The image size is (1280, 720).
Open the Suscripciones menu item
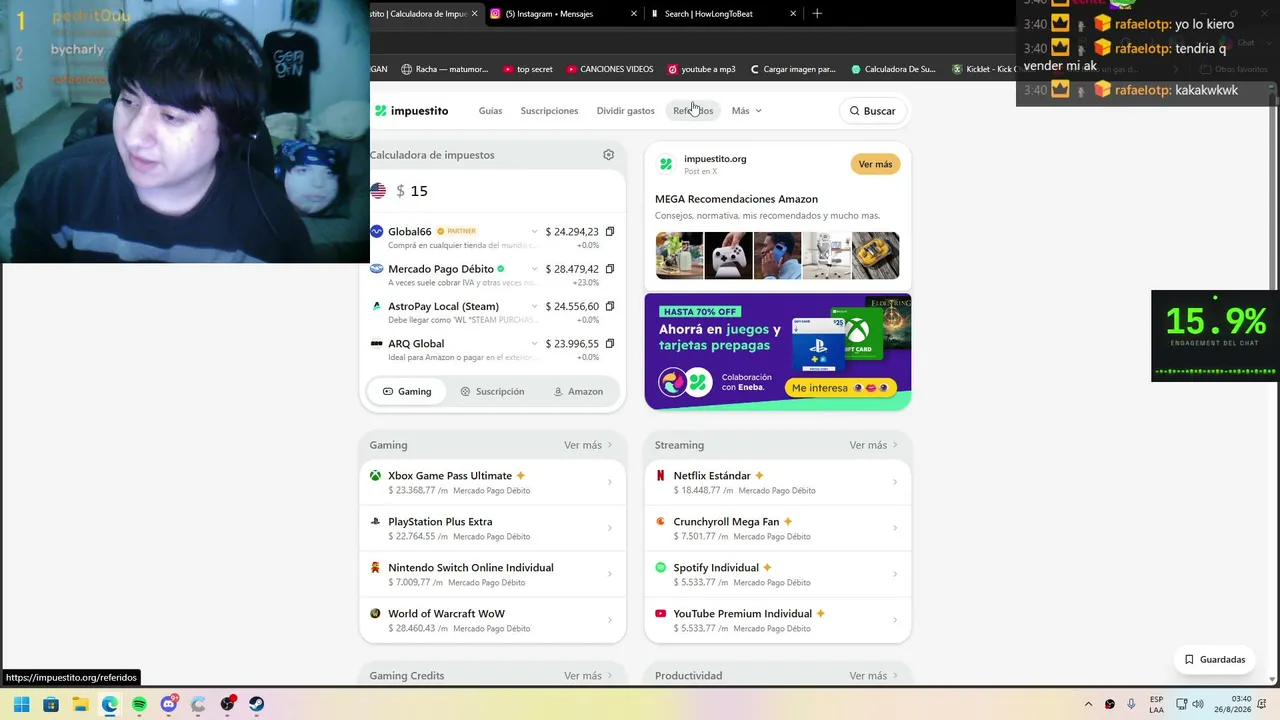pyautogui.click(x=549, y=111)
